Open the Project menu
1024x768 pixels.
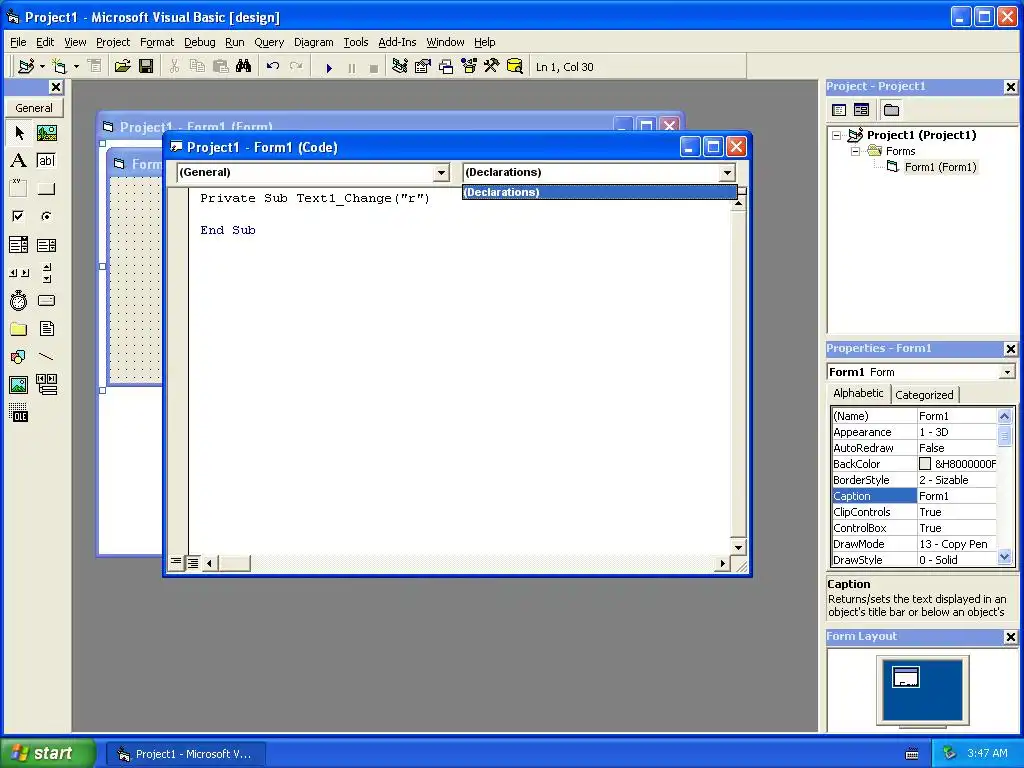[113, 42]
